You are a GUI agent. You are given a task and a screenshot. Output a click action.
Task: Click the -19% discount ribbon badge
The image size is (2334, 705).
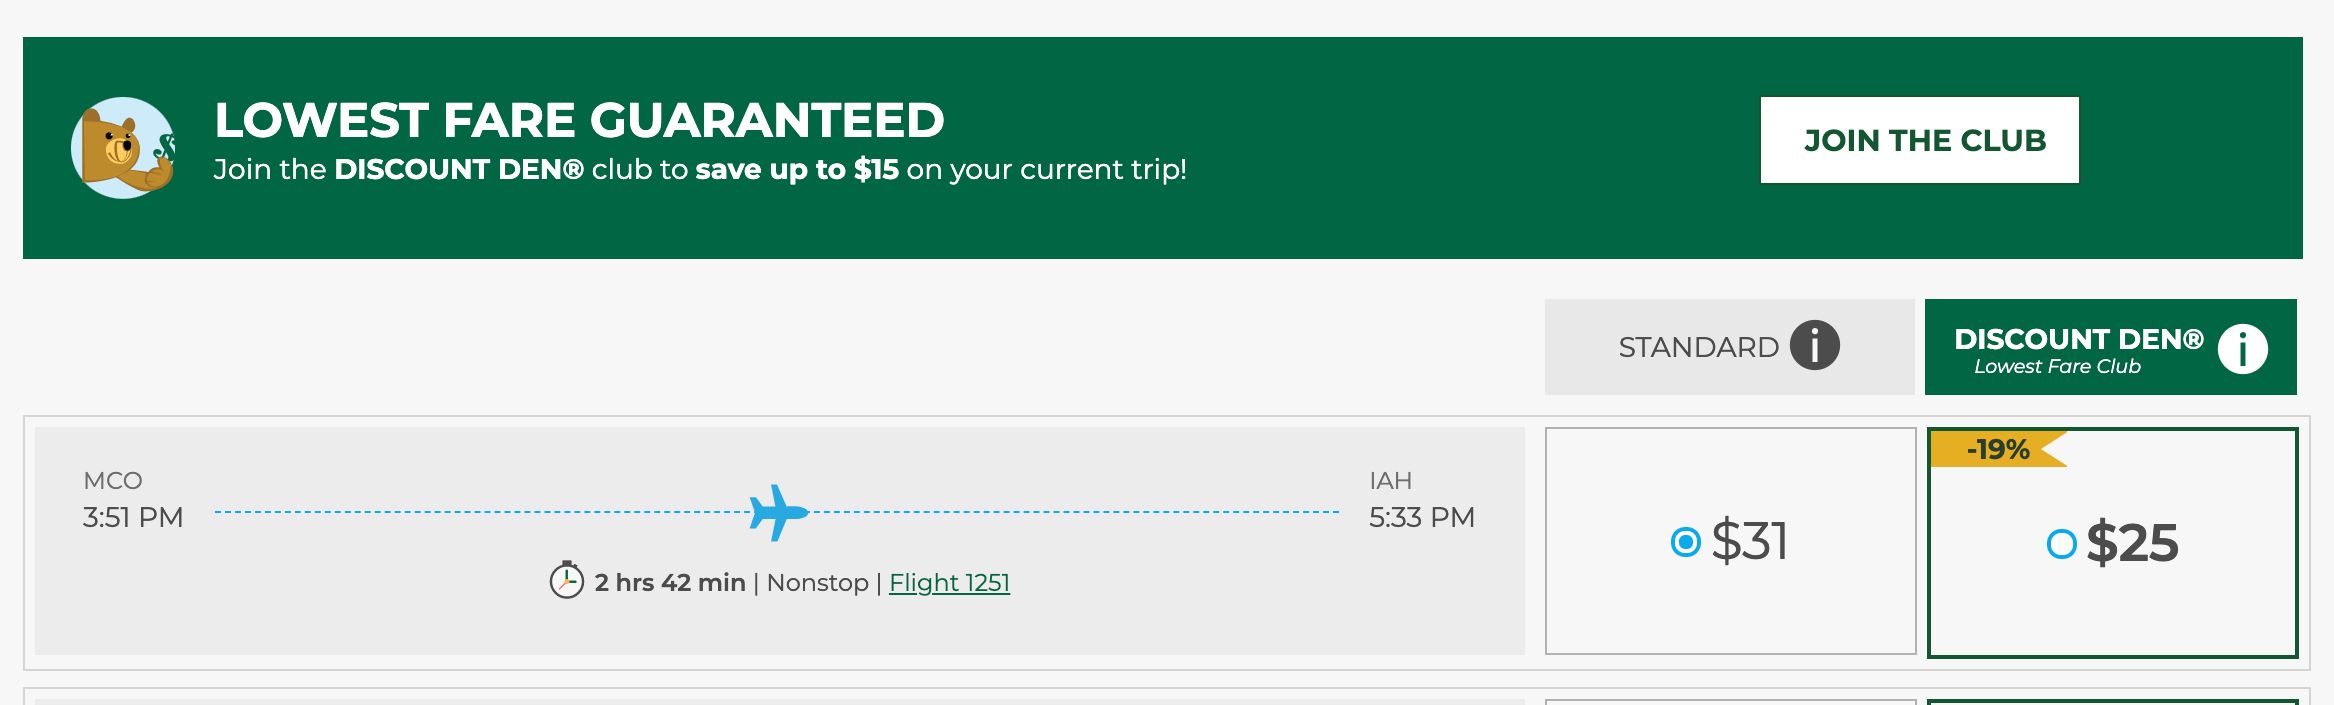click(1997, 449)
